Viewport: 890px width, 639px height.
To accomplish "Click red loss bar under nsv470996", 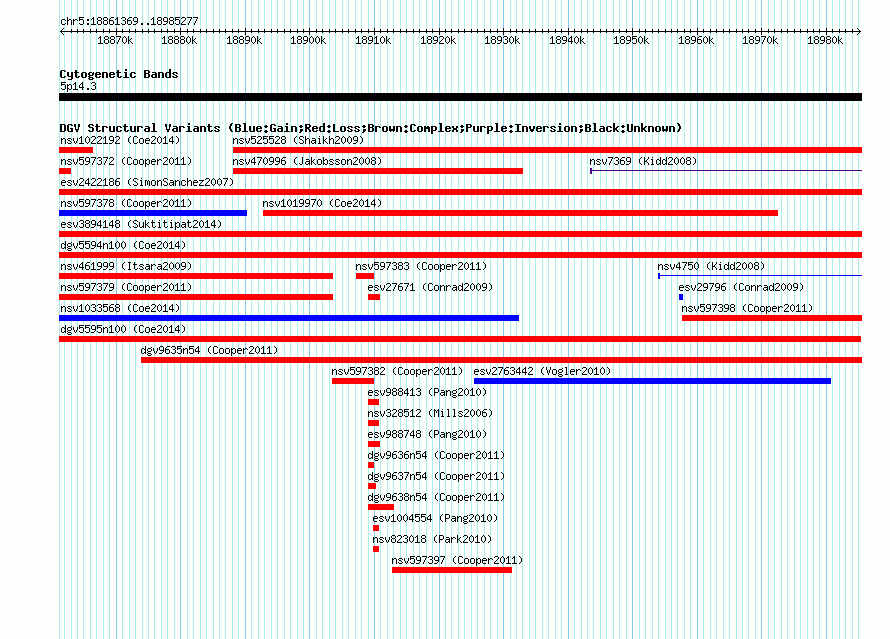I will [378, 171].
